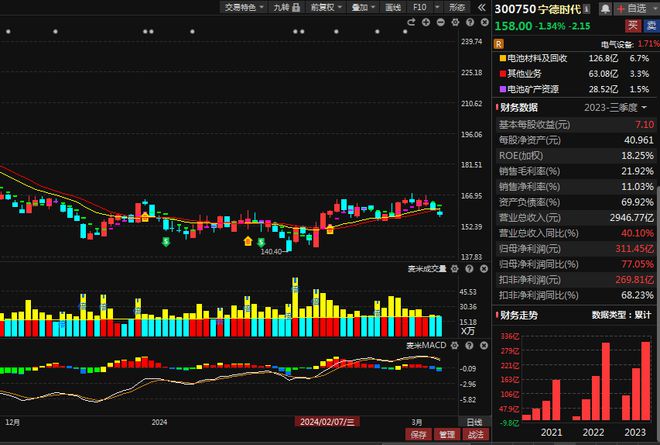
Task: Click the 财务走势 section heading
Action: click(519, 315)
